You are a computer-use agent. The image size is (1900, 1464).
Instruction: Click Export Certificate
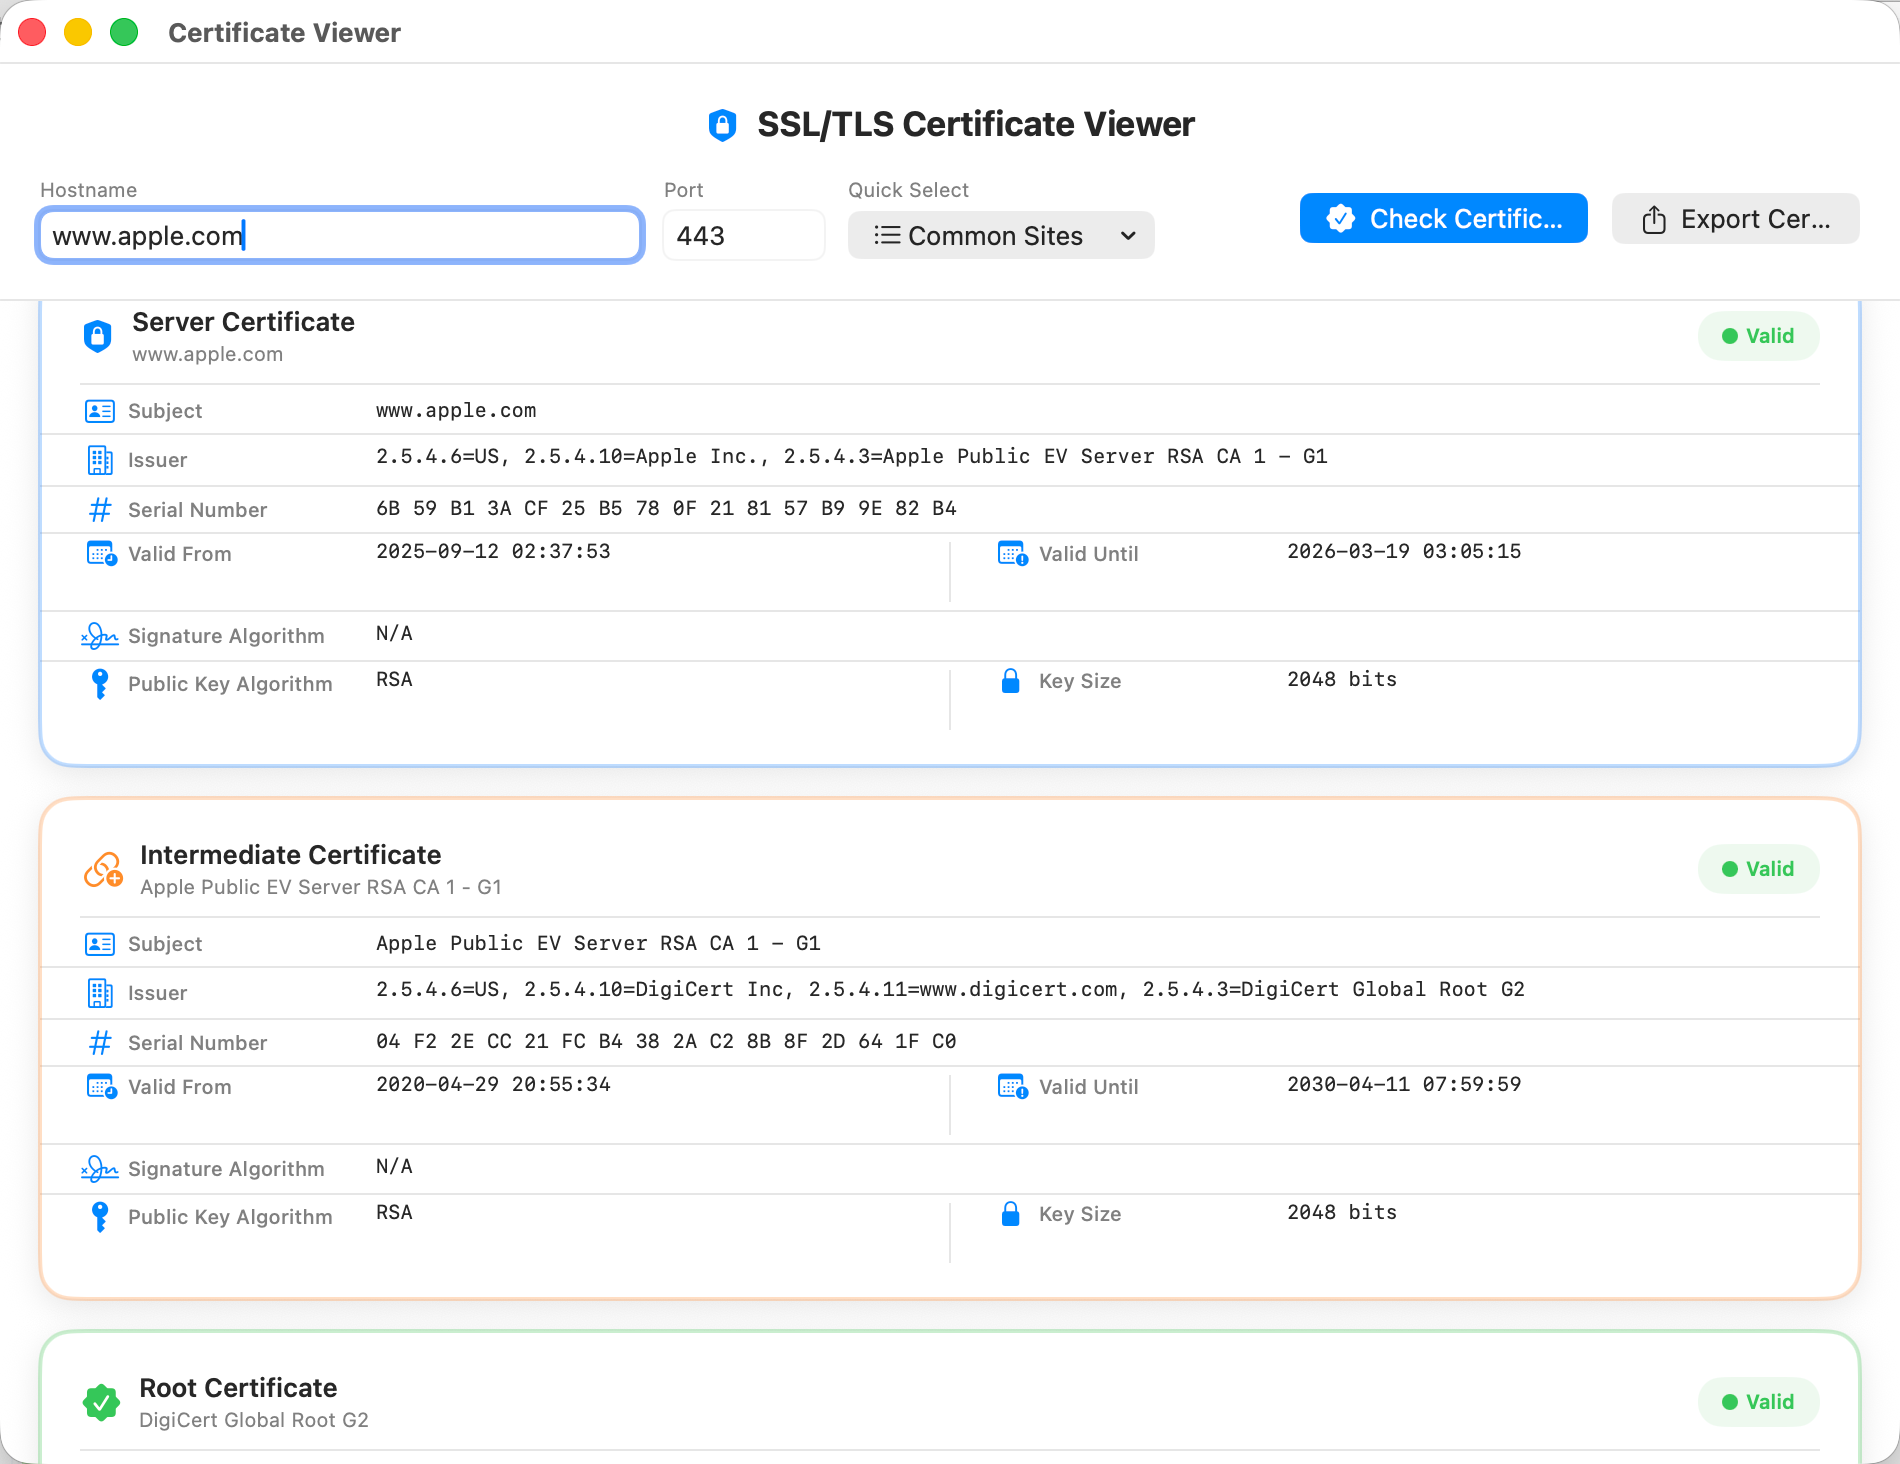coord(1735,218)
